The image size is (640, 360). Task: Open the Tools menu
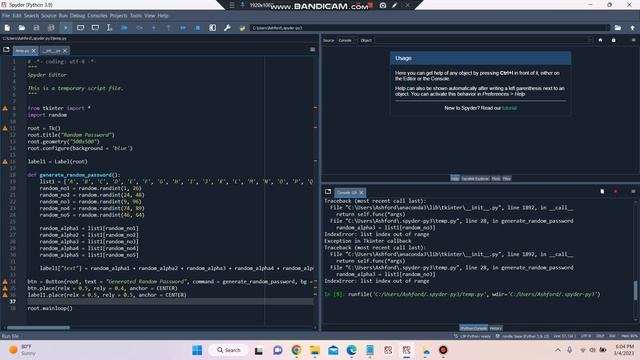[x=136, y=16]
